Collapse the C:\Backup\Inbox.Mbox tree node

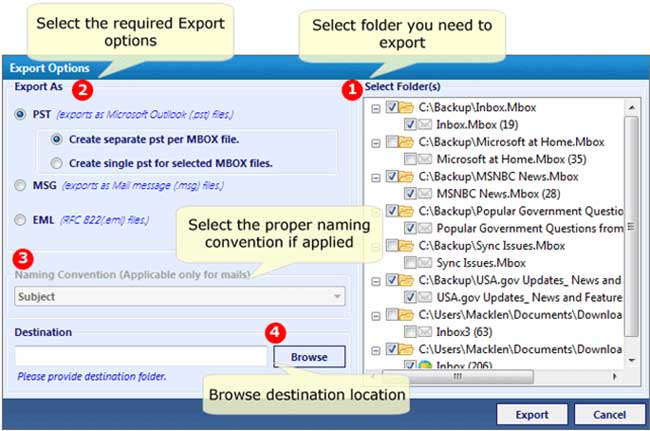point(376,109)
